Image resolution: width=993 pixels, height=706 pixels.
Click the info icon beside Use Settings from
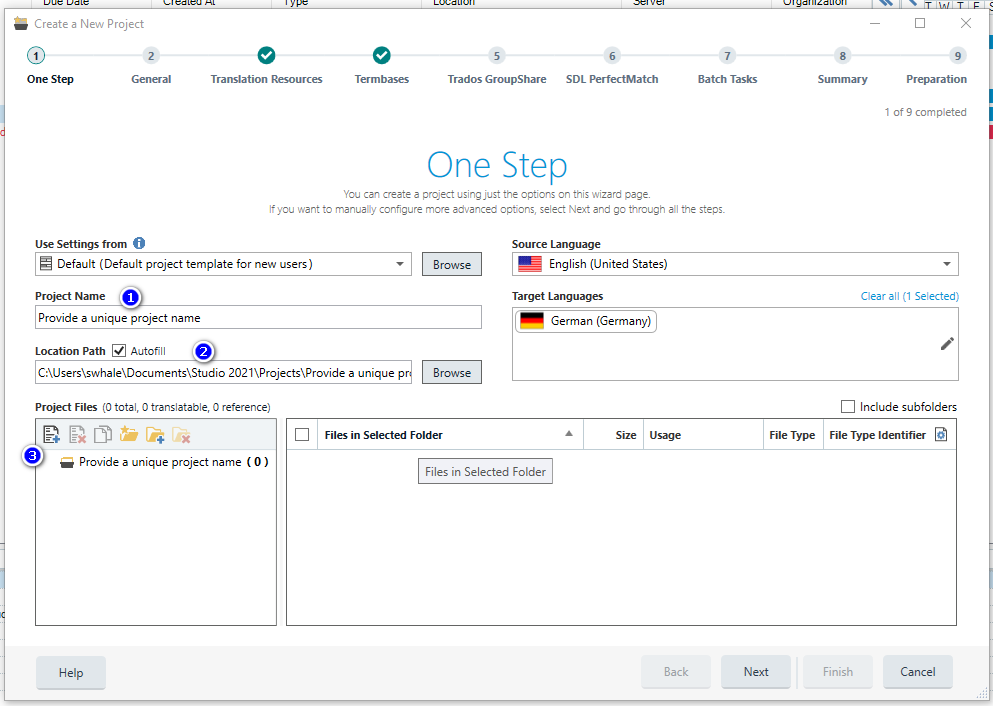[x=139, y=243]
